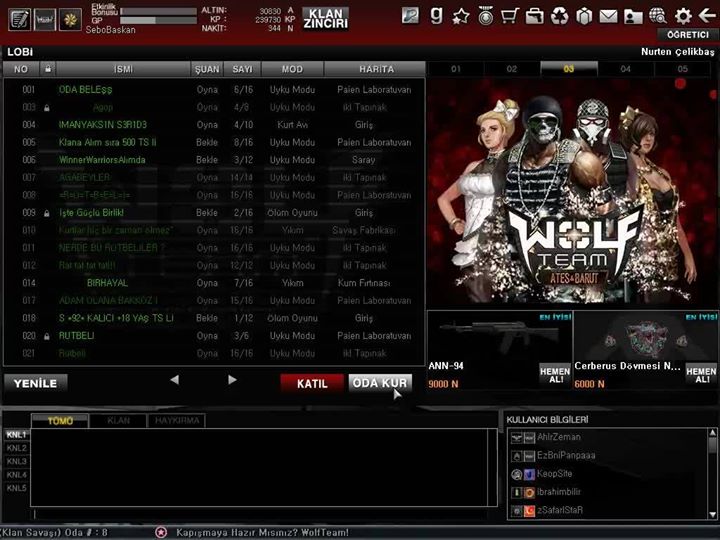Click the star icon in bottom ticker

click(161, 532)
